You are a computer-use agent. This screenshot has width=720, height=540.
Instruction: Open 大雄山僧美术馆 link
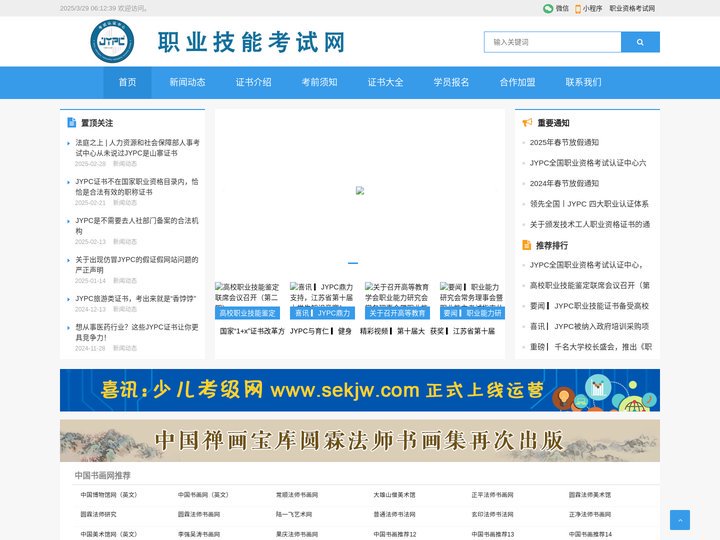[x=394, y=495]
